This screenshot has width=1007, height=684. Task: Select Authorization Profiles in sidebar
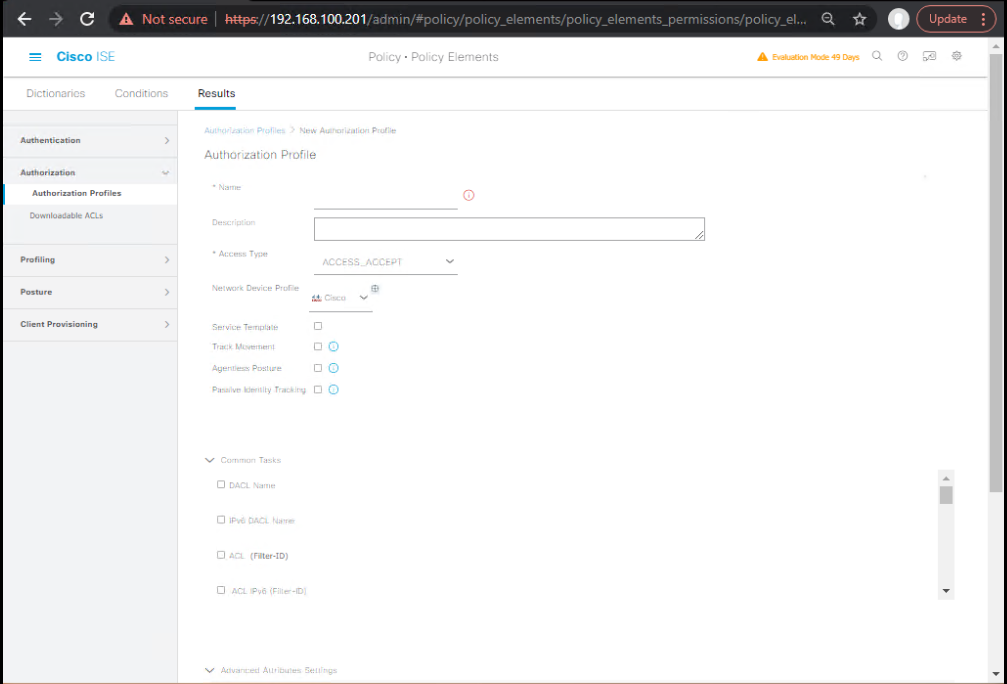(x=76, y=193)
